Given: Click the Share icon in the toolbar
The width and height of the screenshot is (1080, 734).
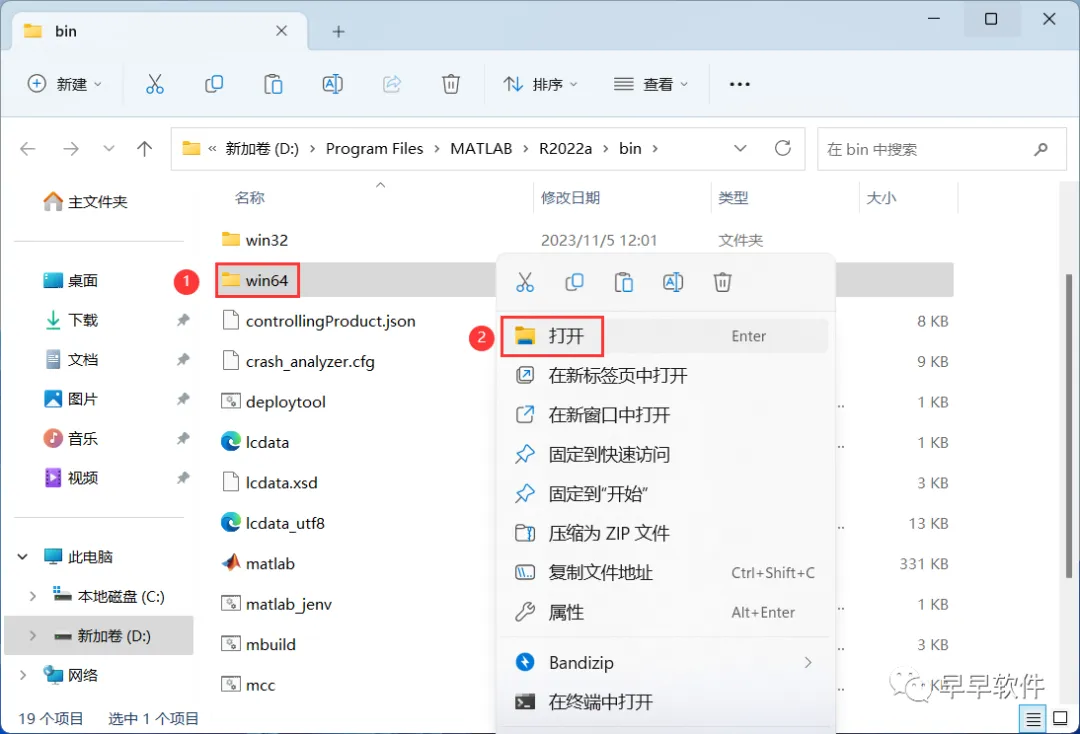Looking at the screenshot, I should (x=392, y=84).
